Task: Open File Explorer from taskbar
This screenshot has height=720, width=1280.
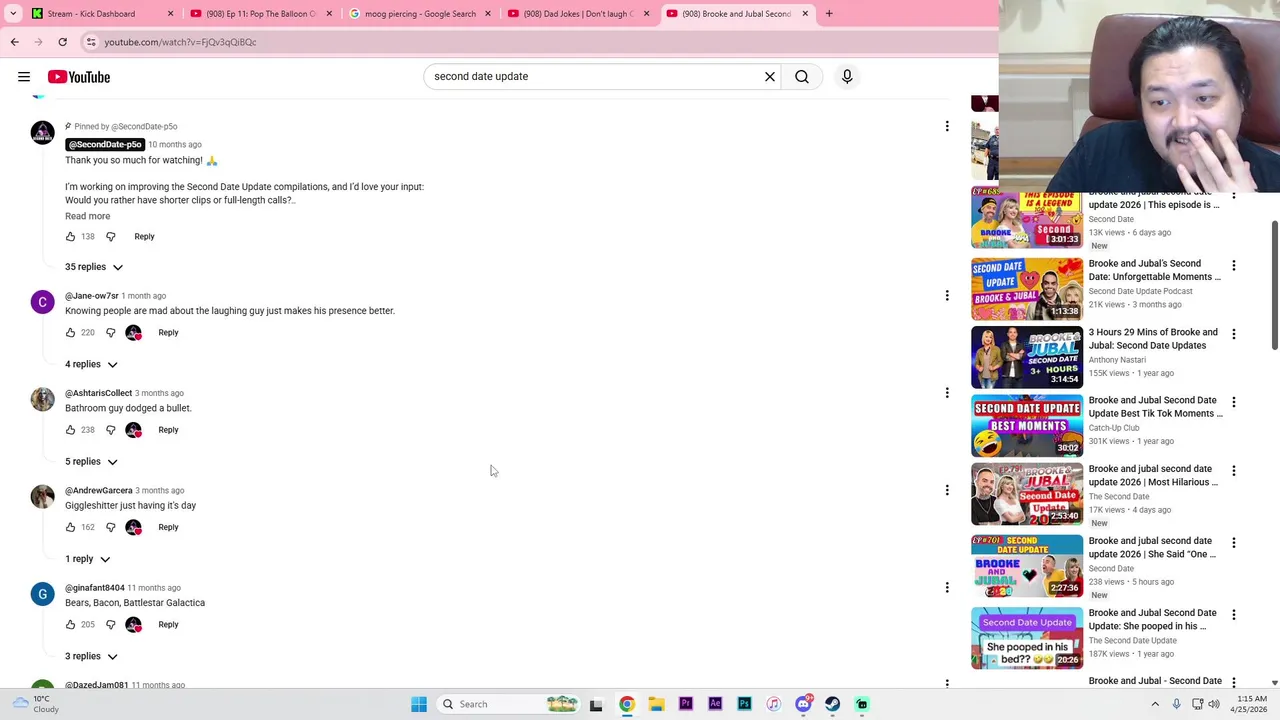Action: pos(656,704)
